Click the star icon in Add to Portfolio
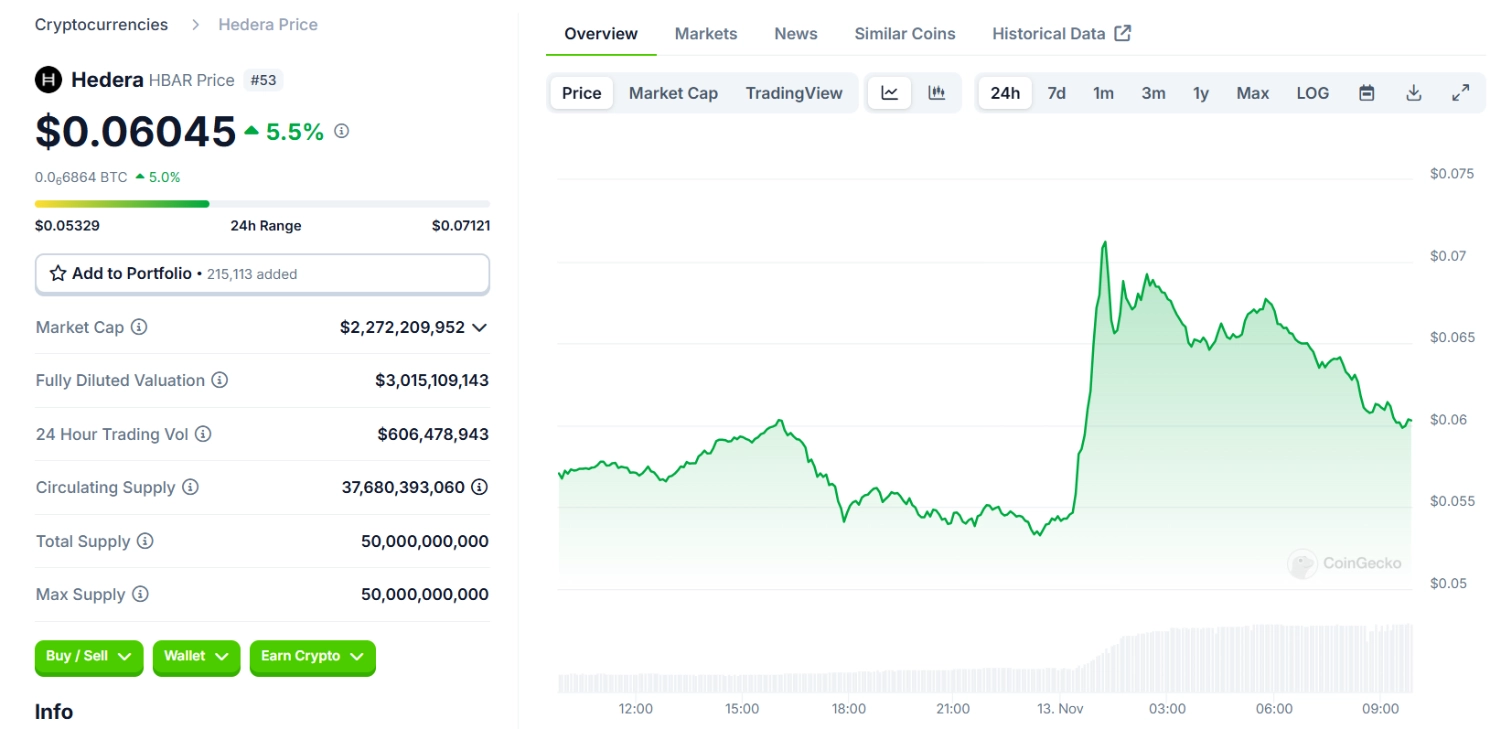Viewport: 1501px width, 729px height. [58, 273]
